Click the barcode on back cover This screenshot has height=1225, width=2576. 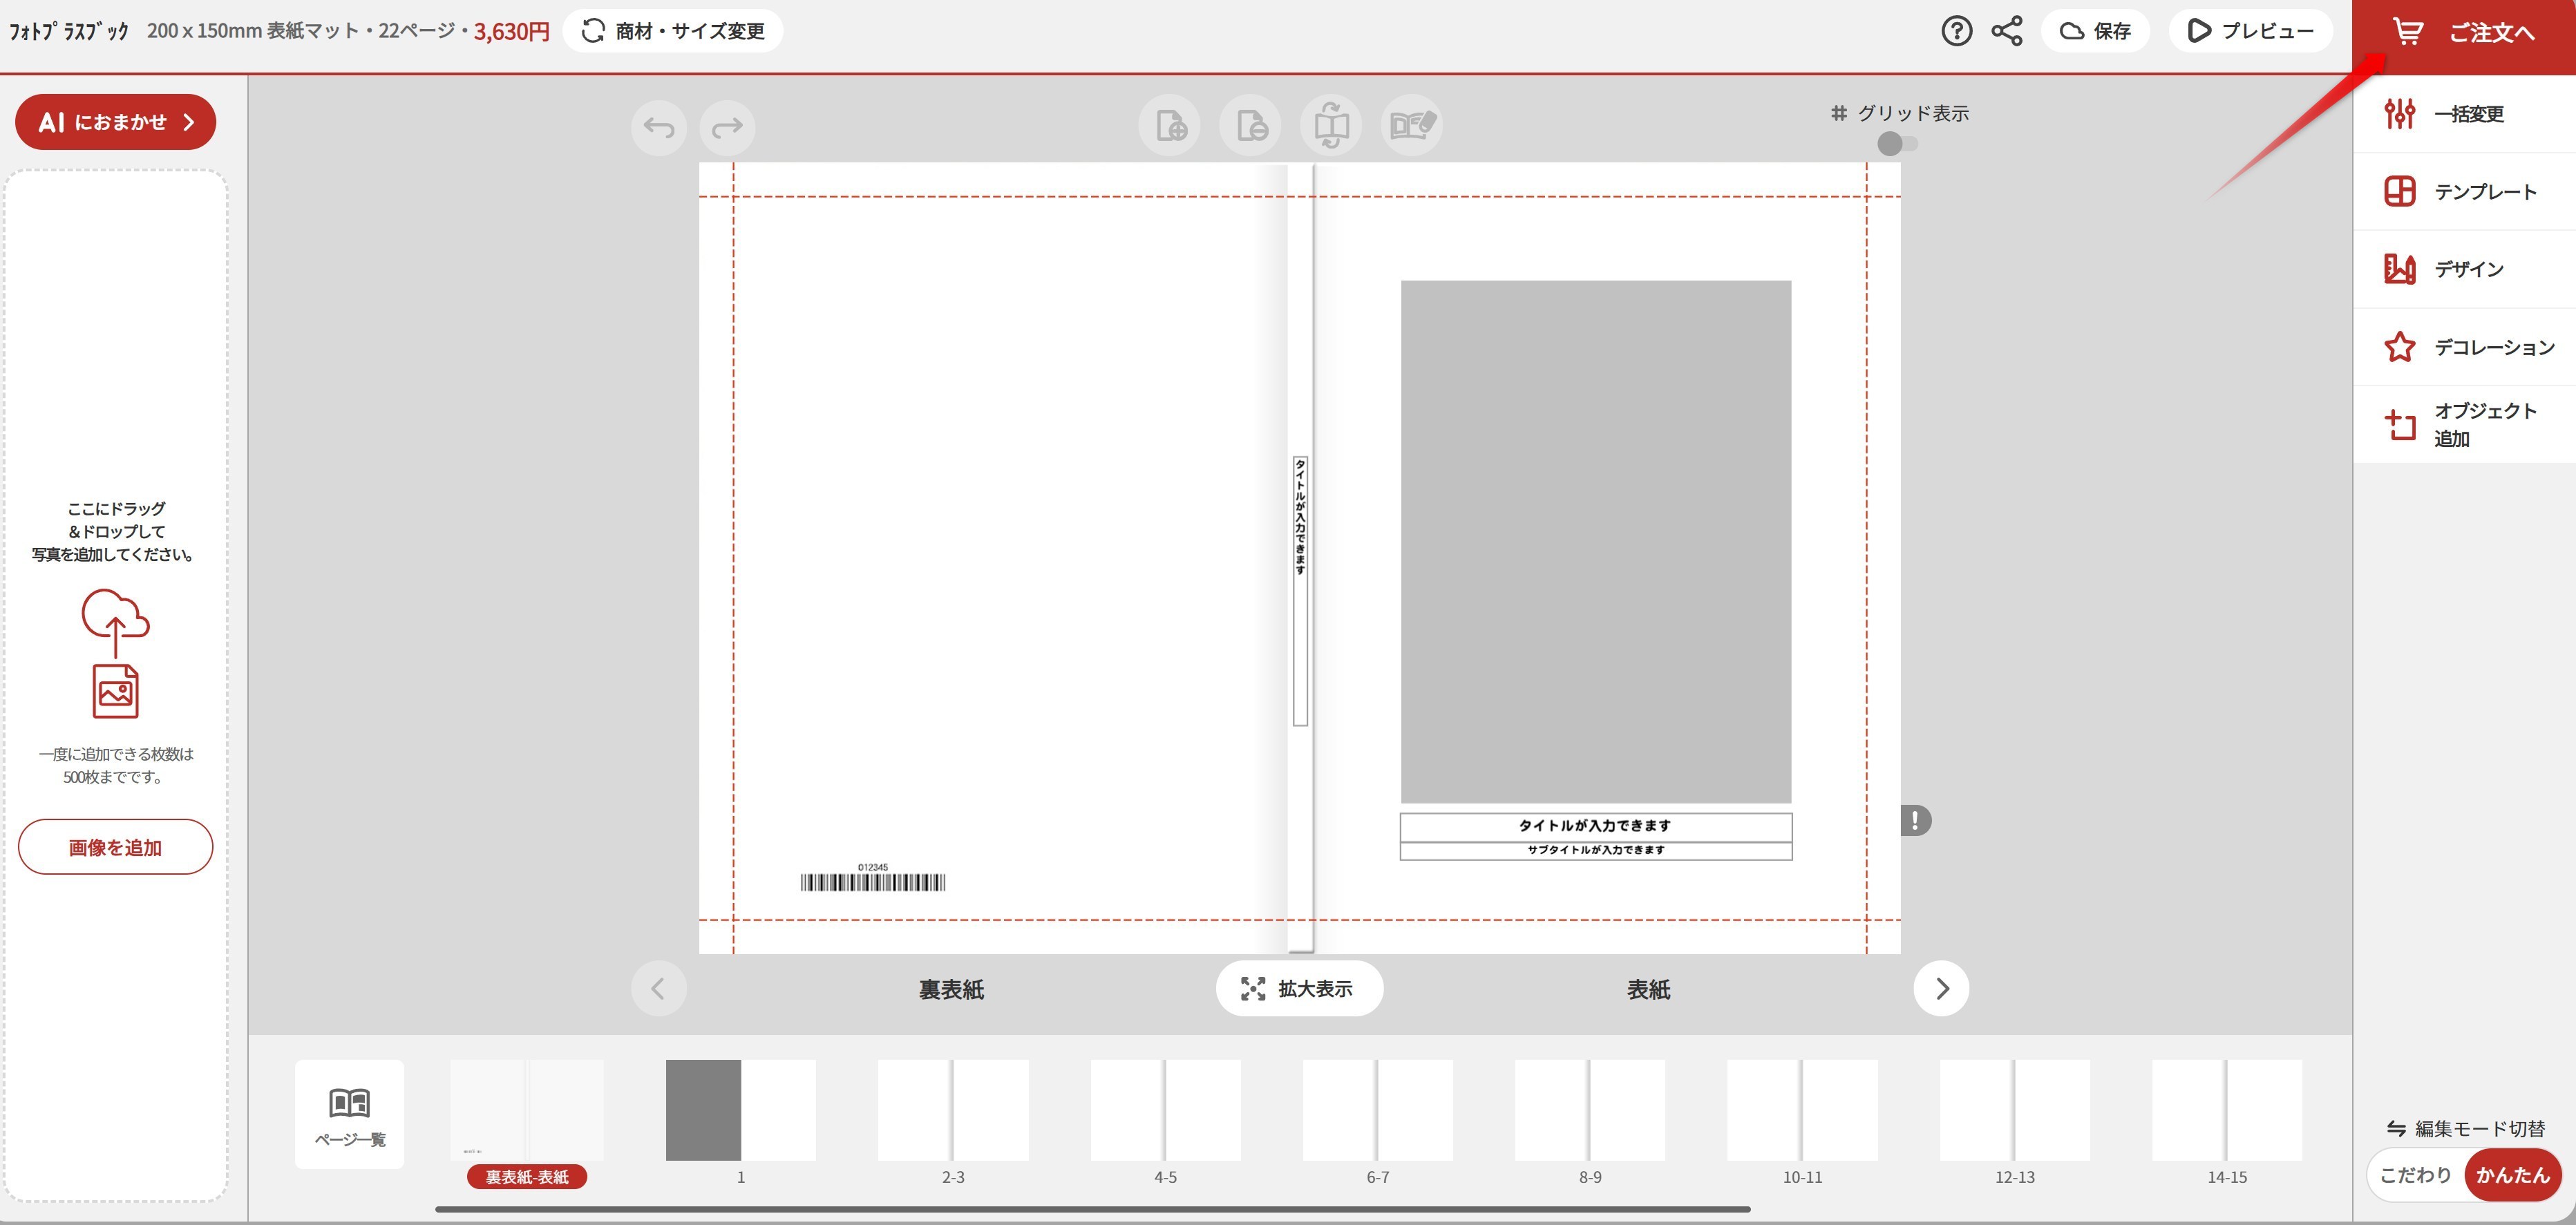[873, 878]
